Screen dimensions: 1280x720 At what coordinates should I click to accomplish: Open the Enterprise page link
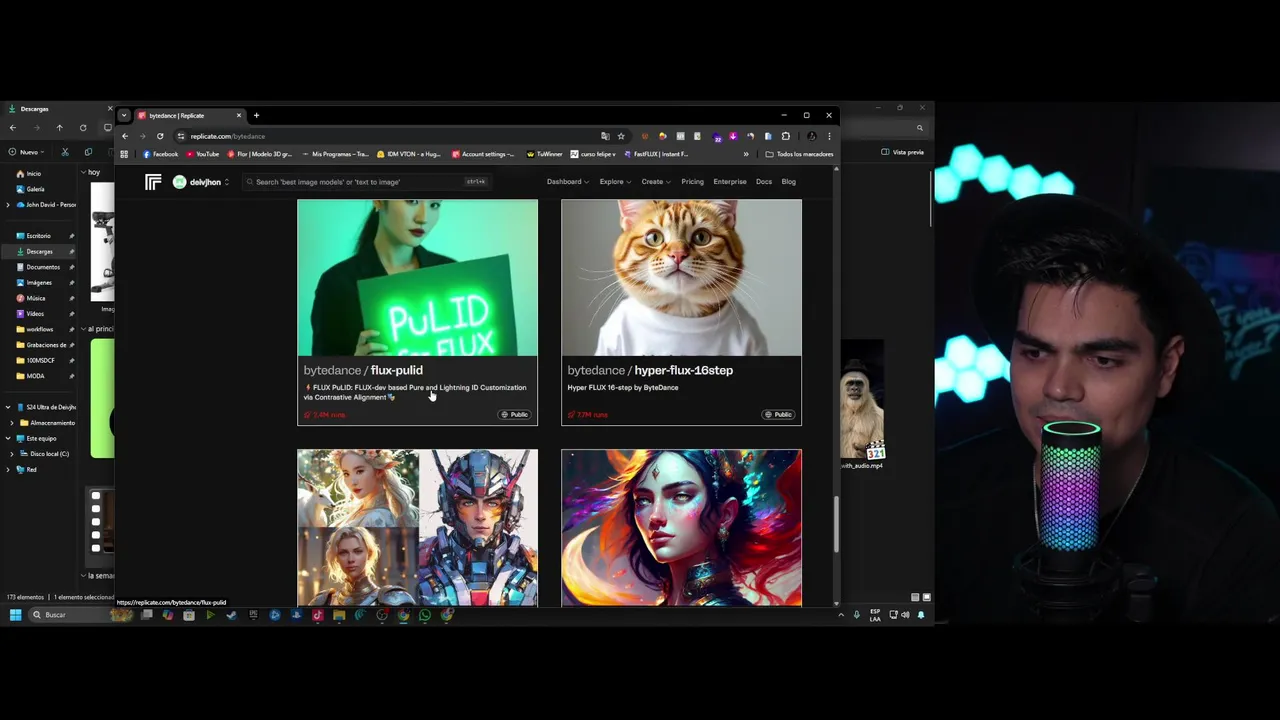[x=730, y=182]
